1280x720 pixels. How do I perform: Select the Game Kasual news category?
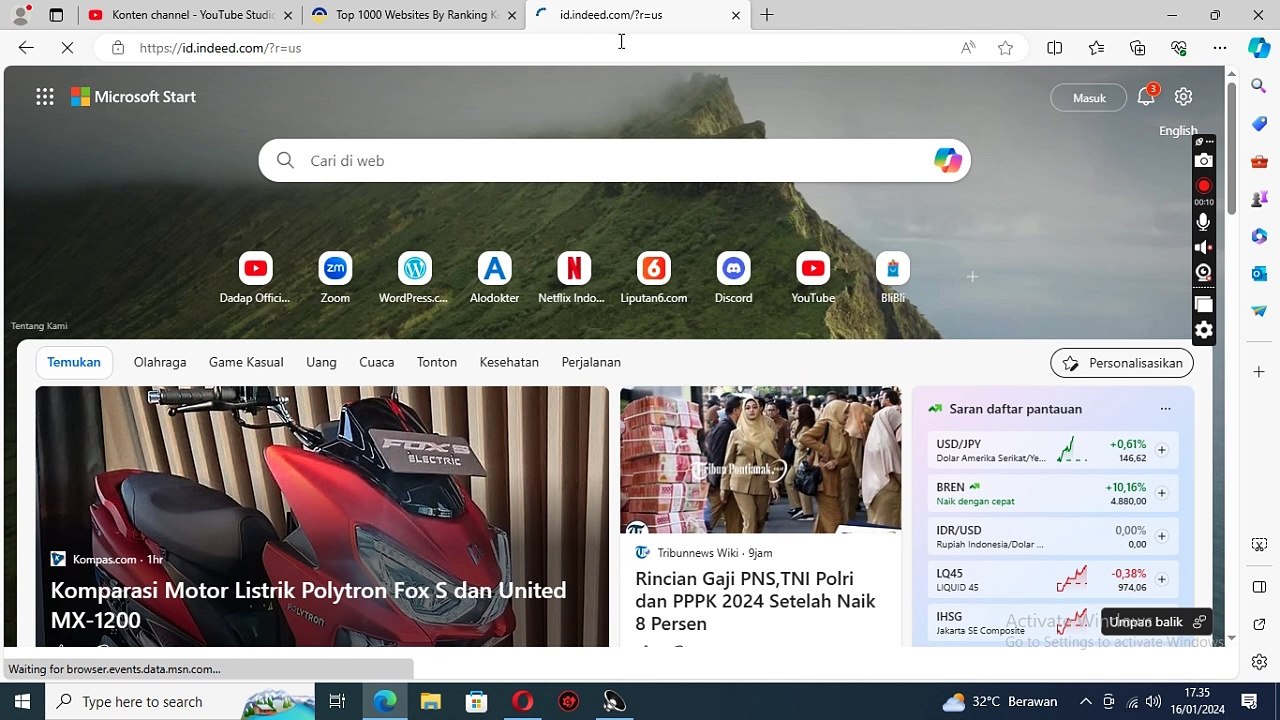pyautogui.click(x=246, y=362)
